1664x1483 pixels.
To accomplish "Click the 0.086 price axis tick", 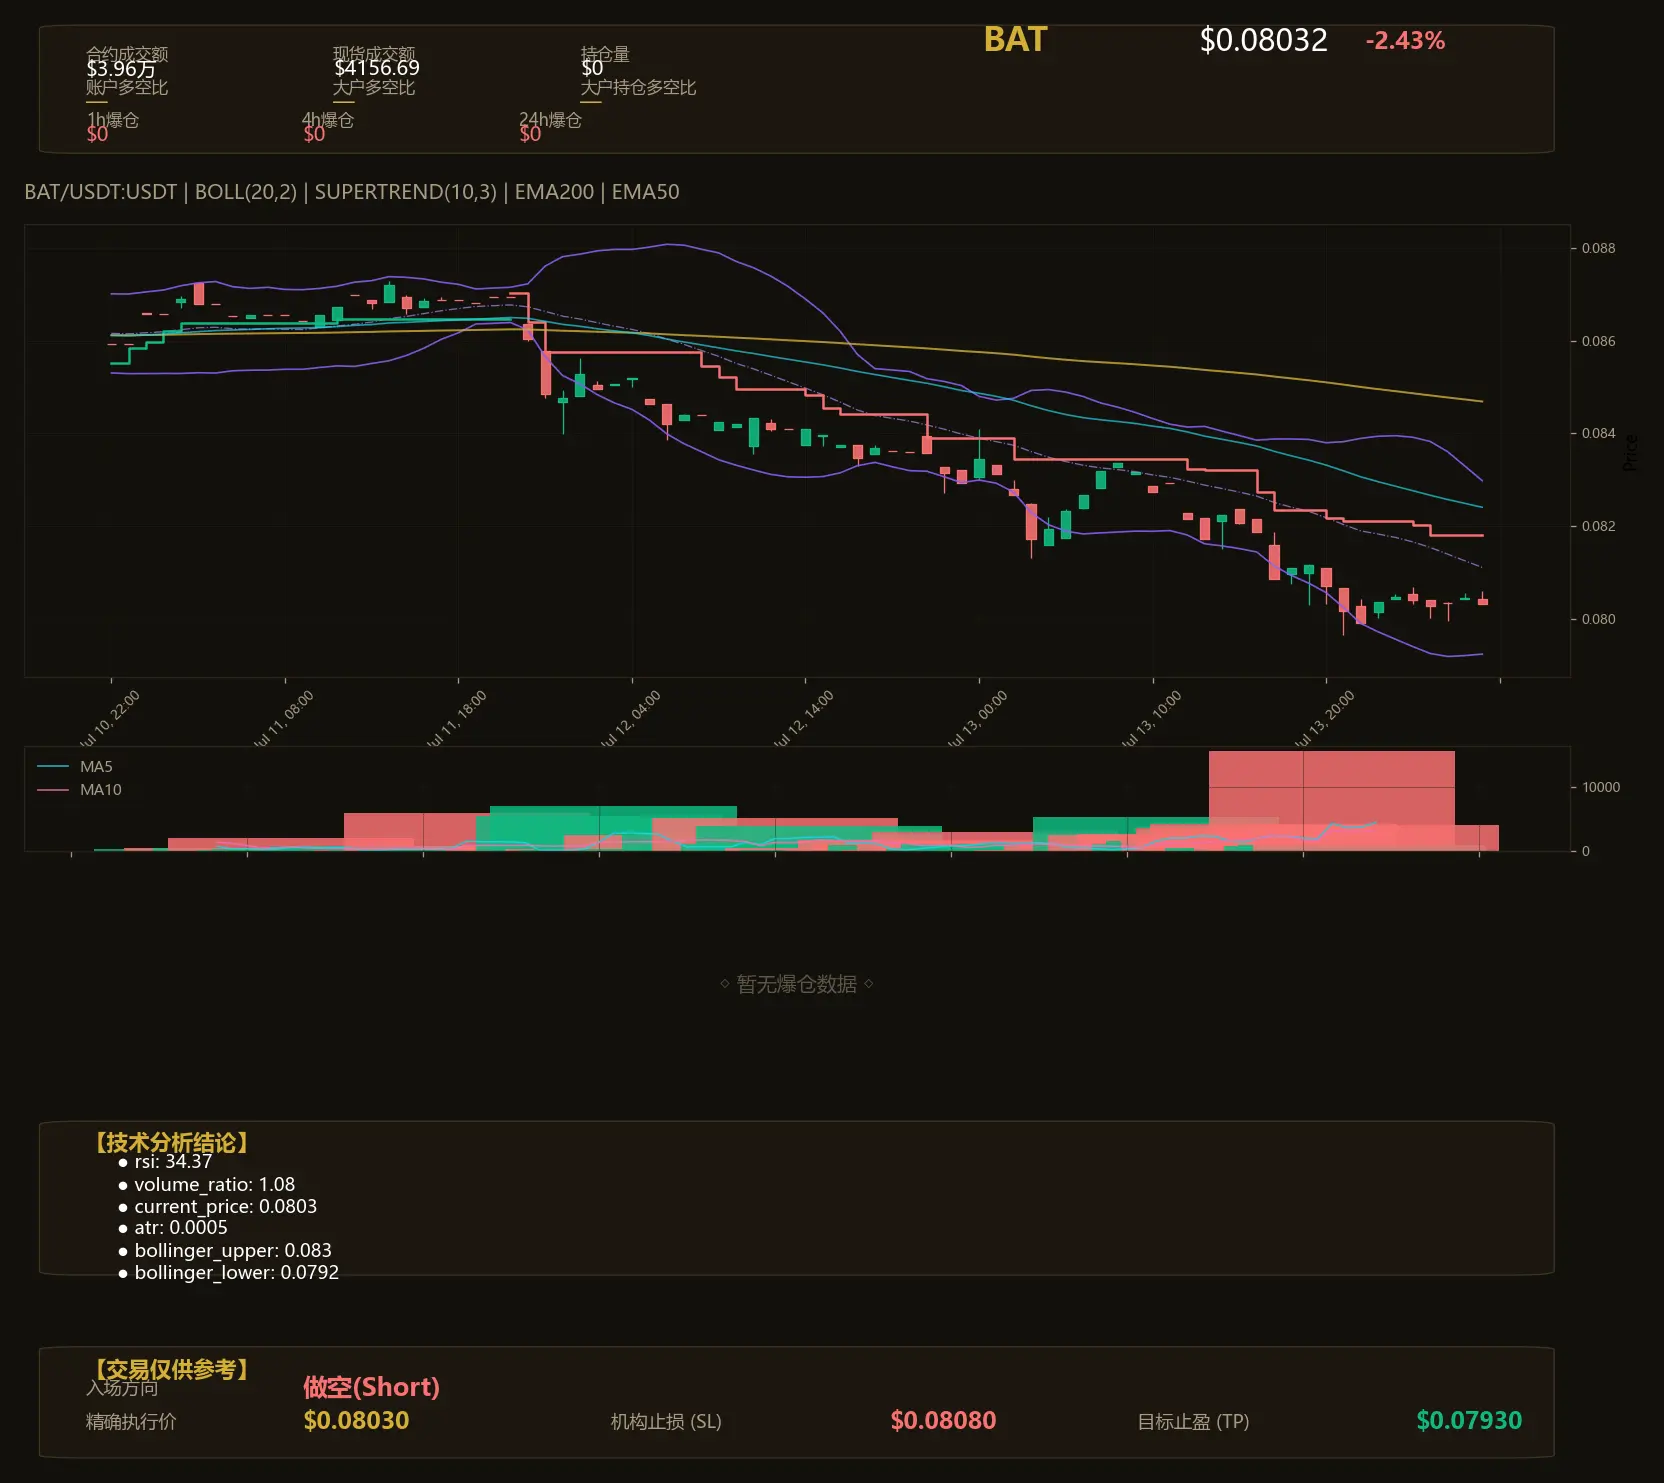I will pos(1598,341).
